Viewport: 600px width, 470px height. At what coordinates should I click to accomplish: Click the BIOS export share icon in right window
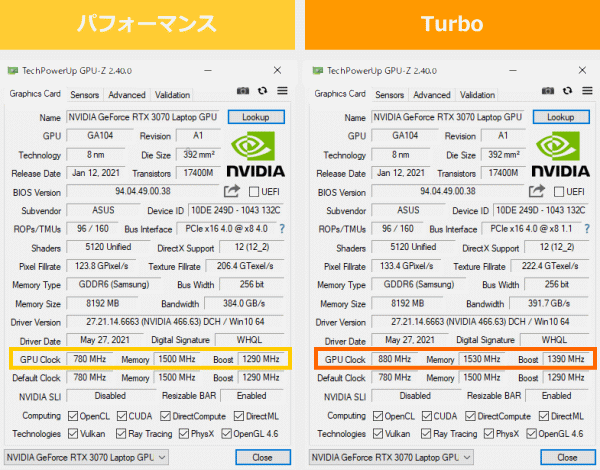click(x=537, y=191)
